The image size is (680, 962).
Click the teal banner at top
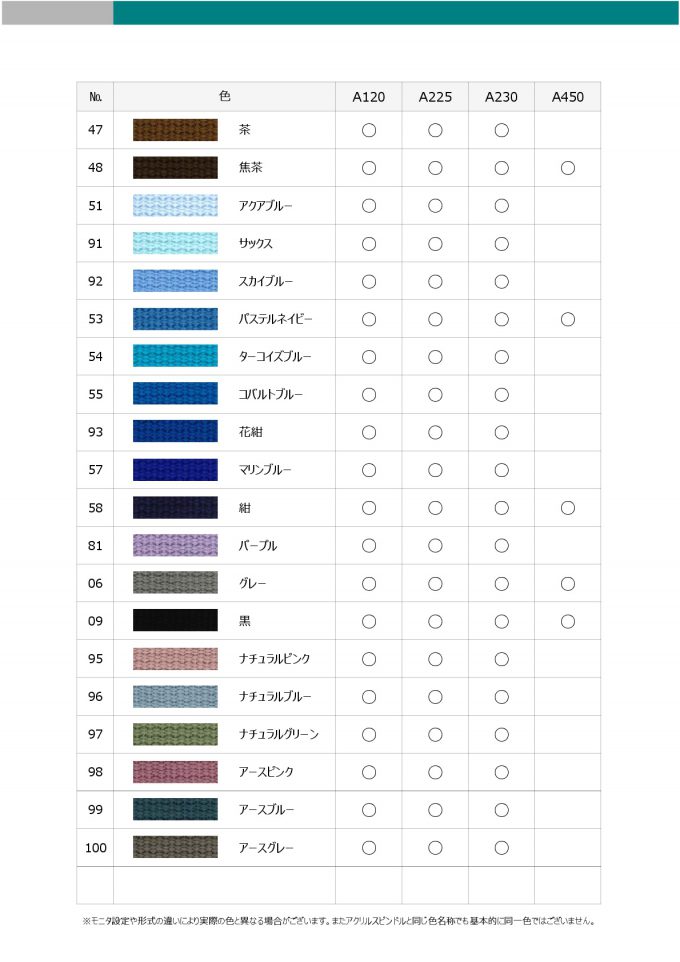point(396,13)
